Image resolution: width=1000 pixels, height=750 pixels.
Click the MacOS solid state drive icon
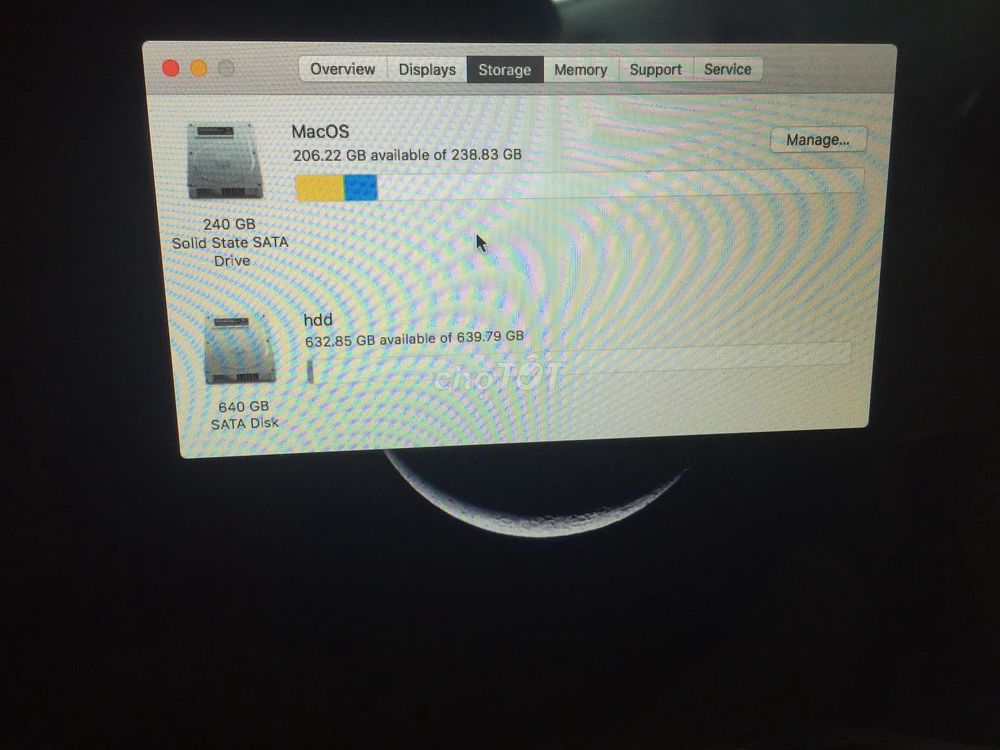tap(224, 161)
